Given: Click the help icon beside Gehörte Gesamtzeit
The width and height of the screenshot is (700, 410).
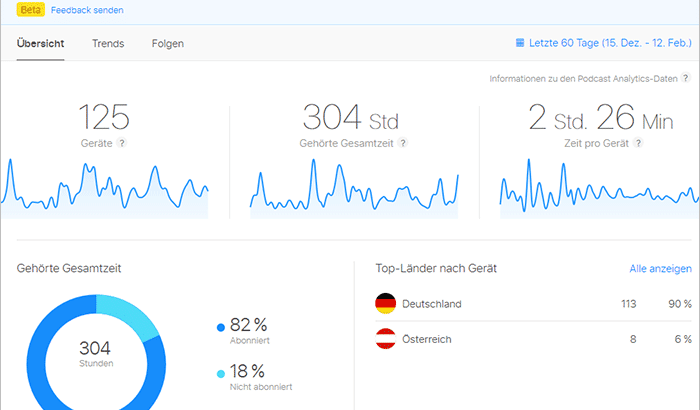Looking at the screenshot, I should tap(403, 143).
